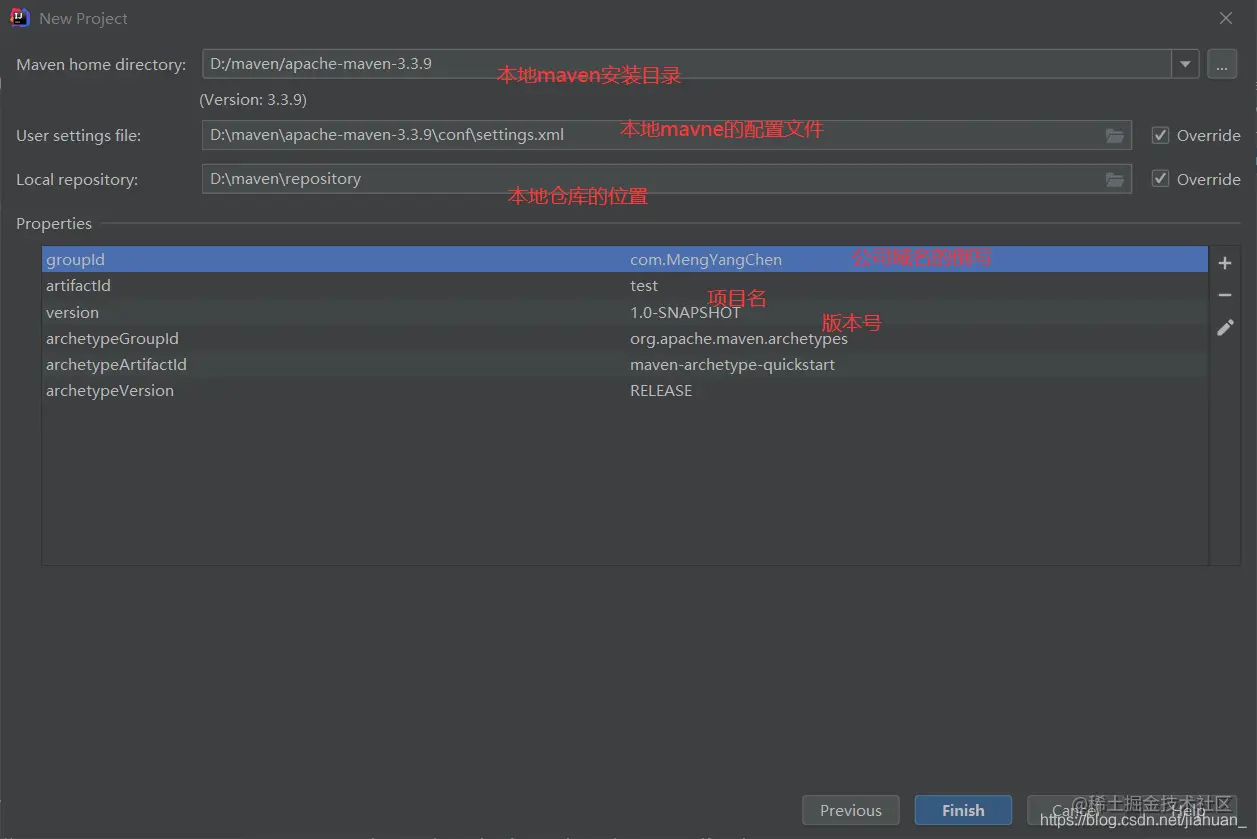Select the archetypeGroupId property row
The image size is (1257, 839).
click(x=625, y=338)
